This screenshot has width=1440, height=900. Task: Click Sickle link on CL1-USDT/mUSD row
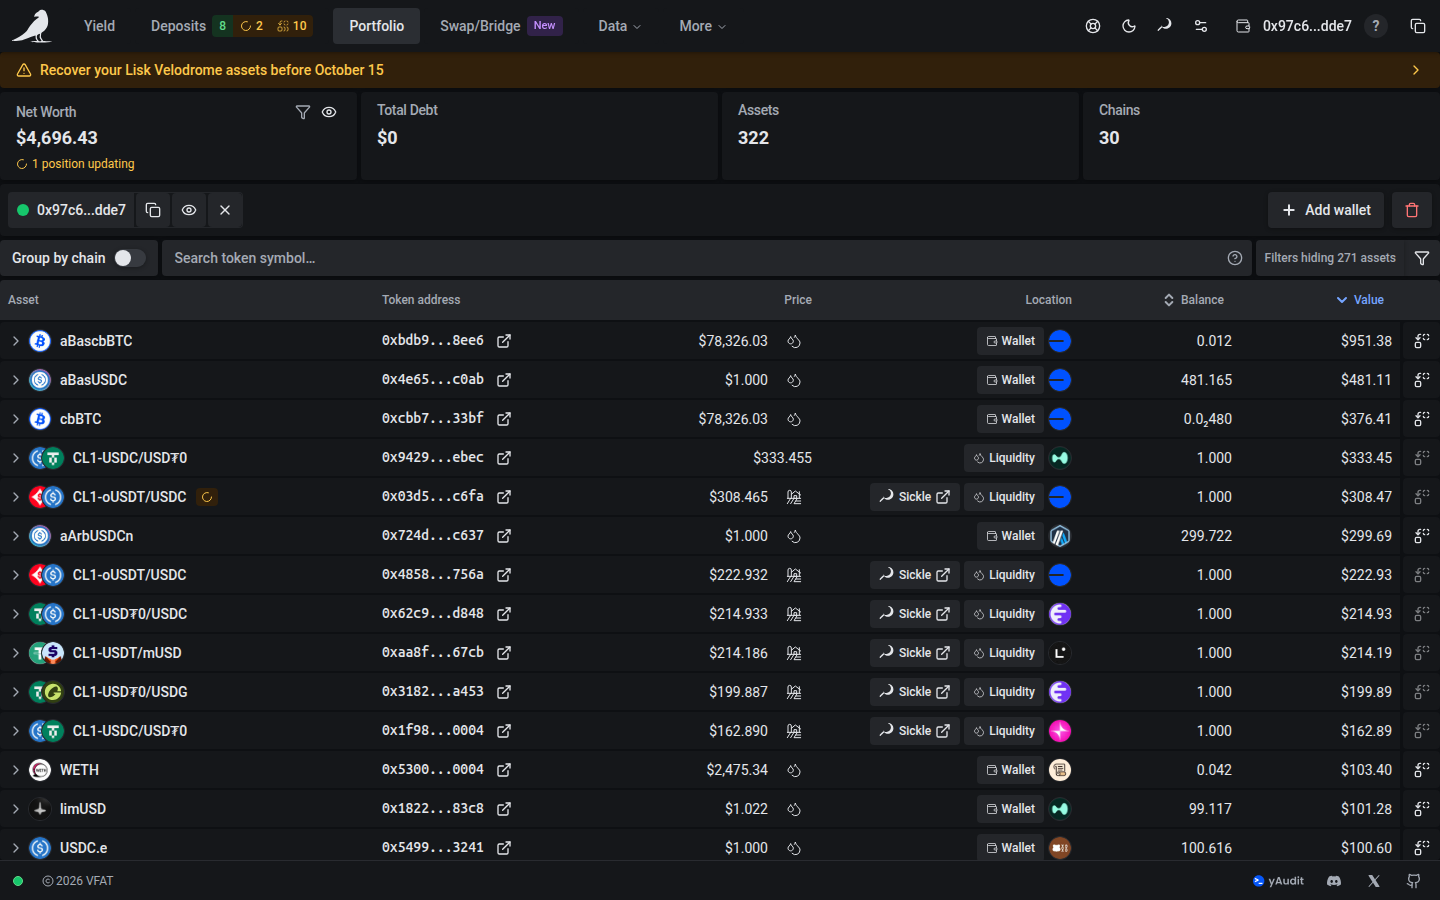[915, 653]
